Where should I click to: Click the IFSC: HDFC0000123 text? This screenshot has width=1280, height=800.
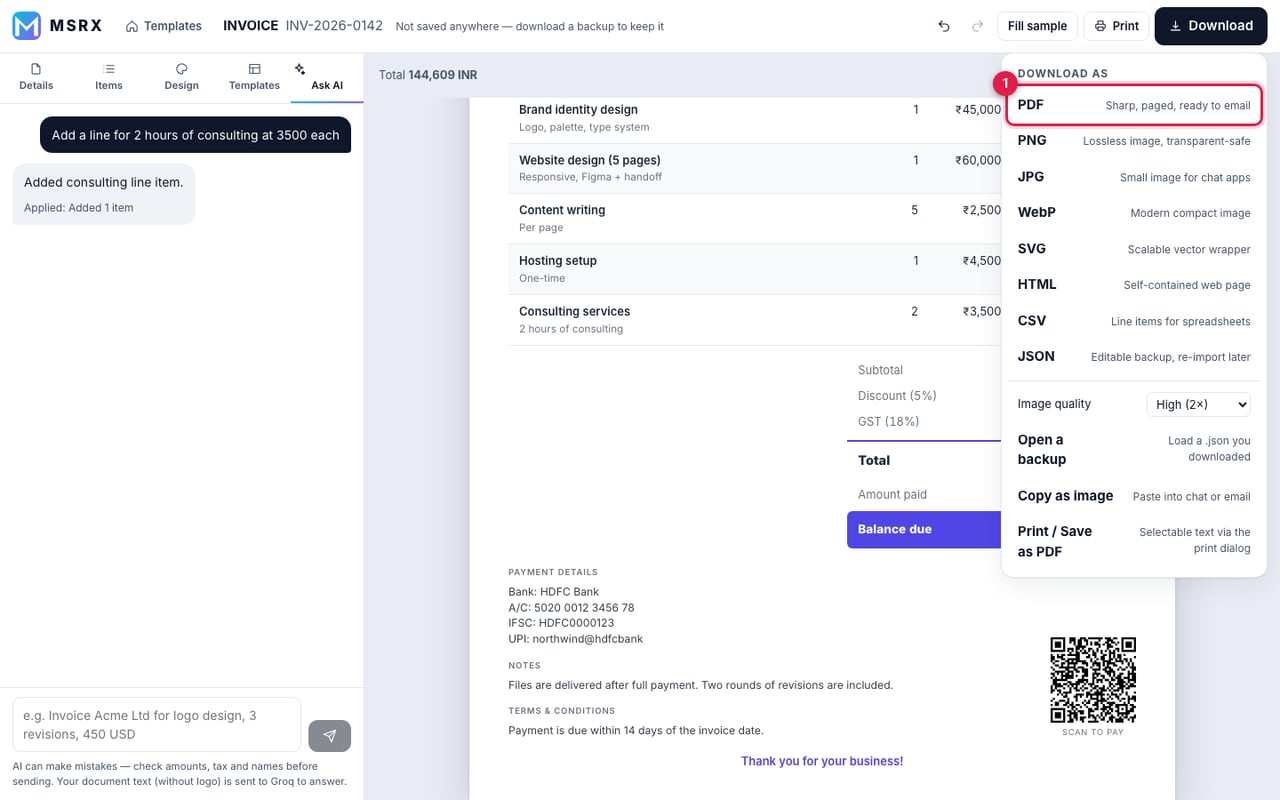[561, 623]
